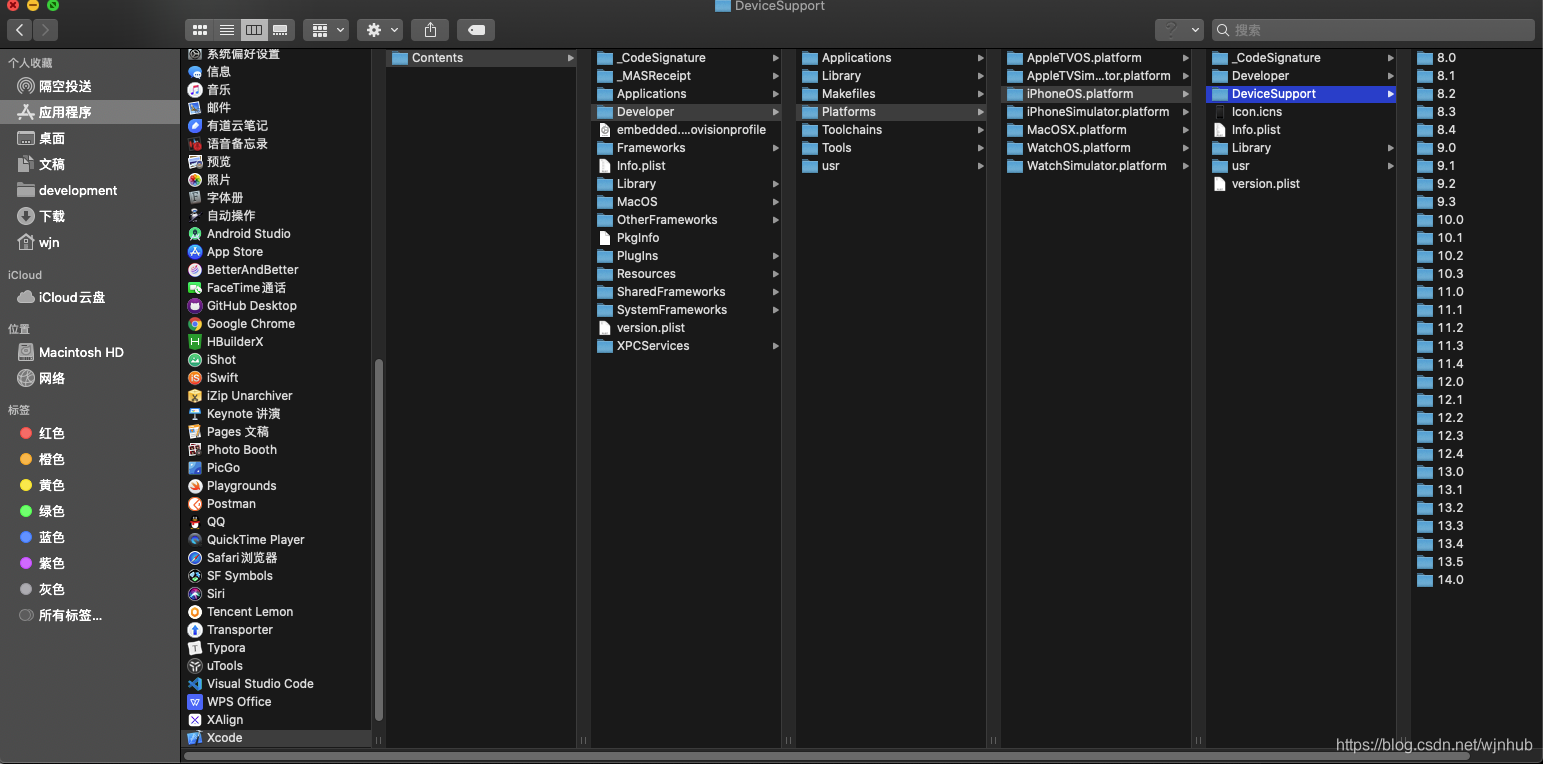Open the gear action menu
Screen dimensions: 1543x764
pyautogui.click(x=380, y=30)
